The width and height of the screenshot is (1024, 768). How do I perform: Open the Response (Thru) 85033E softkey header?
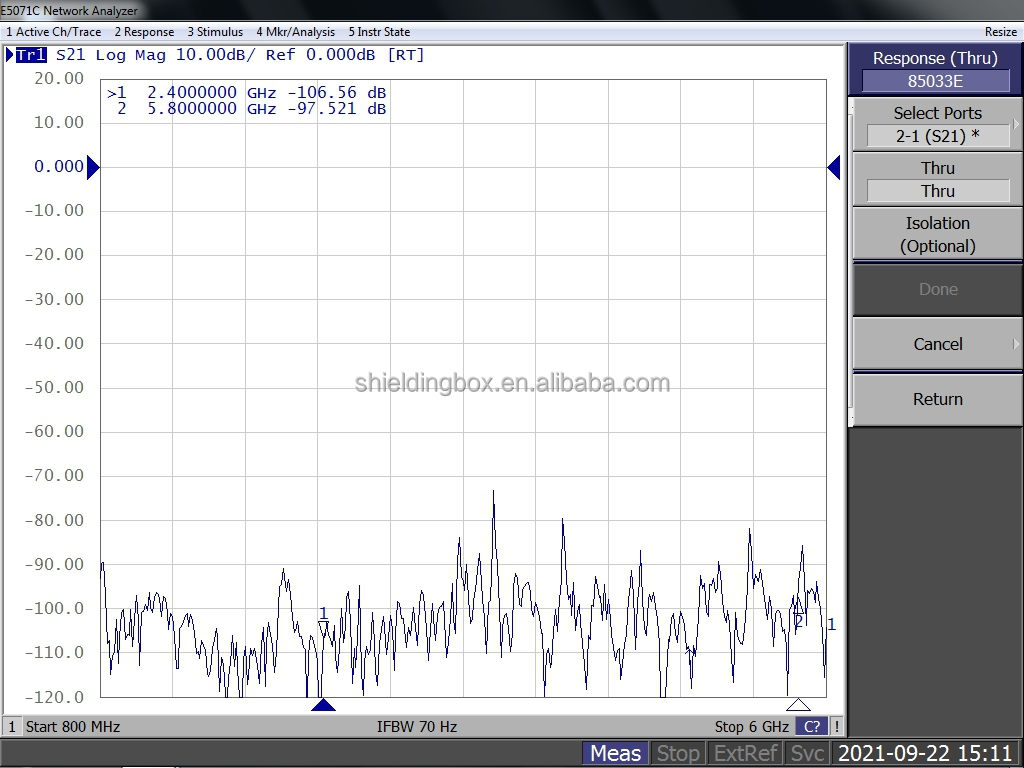(936, 69)
